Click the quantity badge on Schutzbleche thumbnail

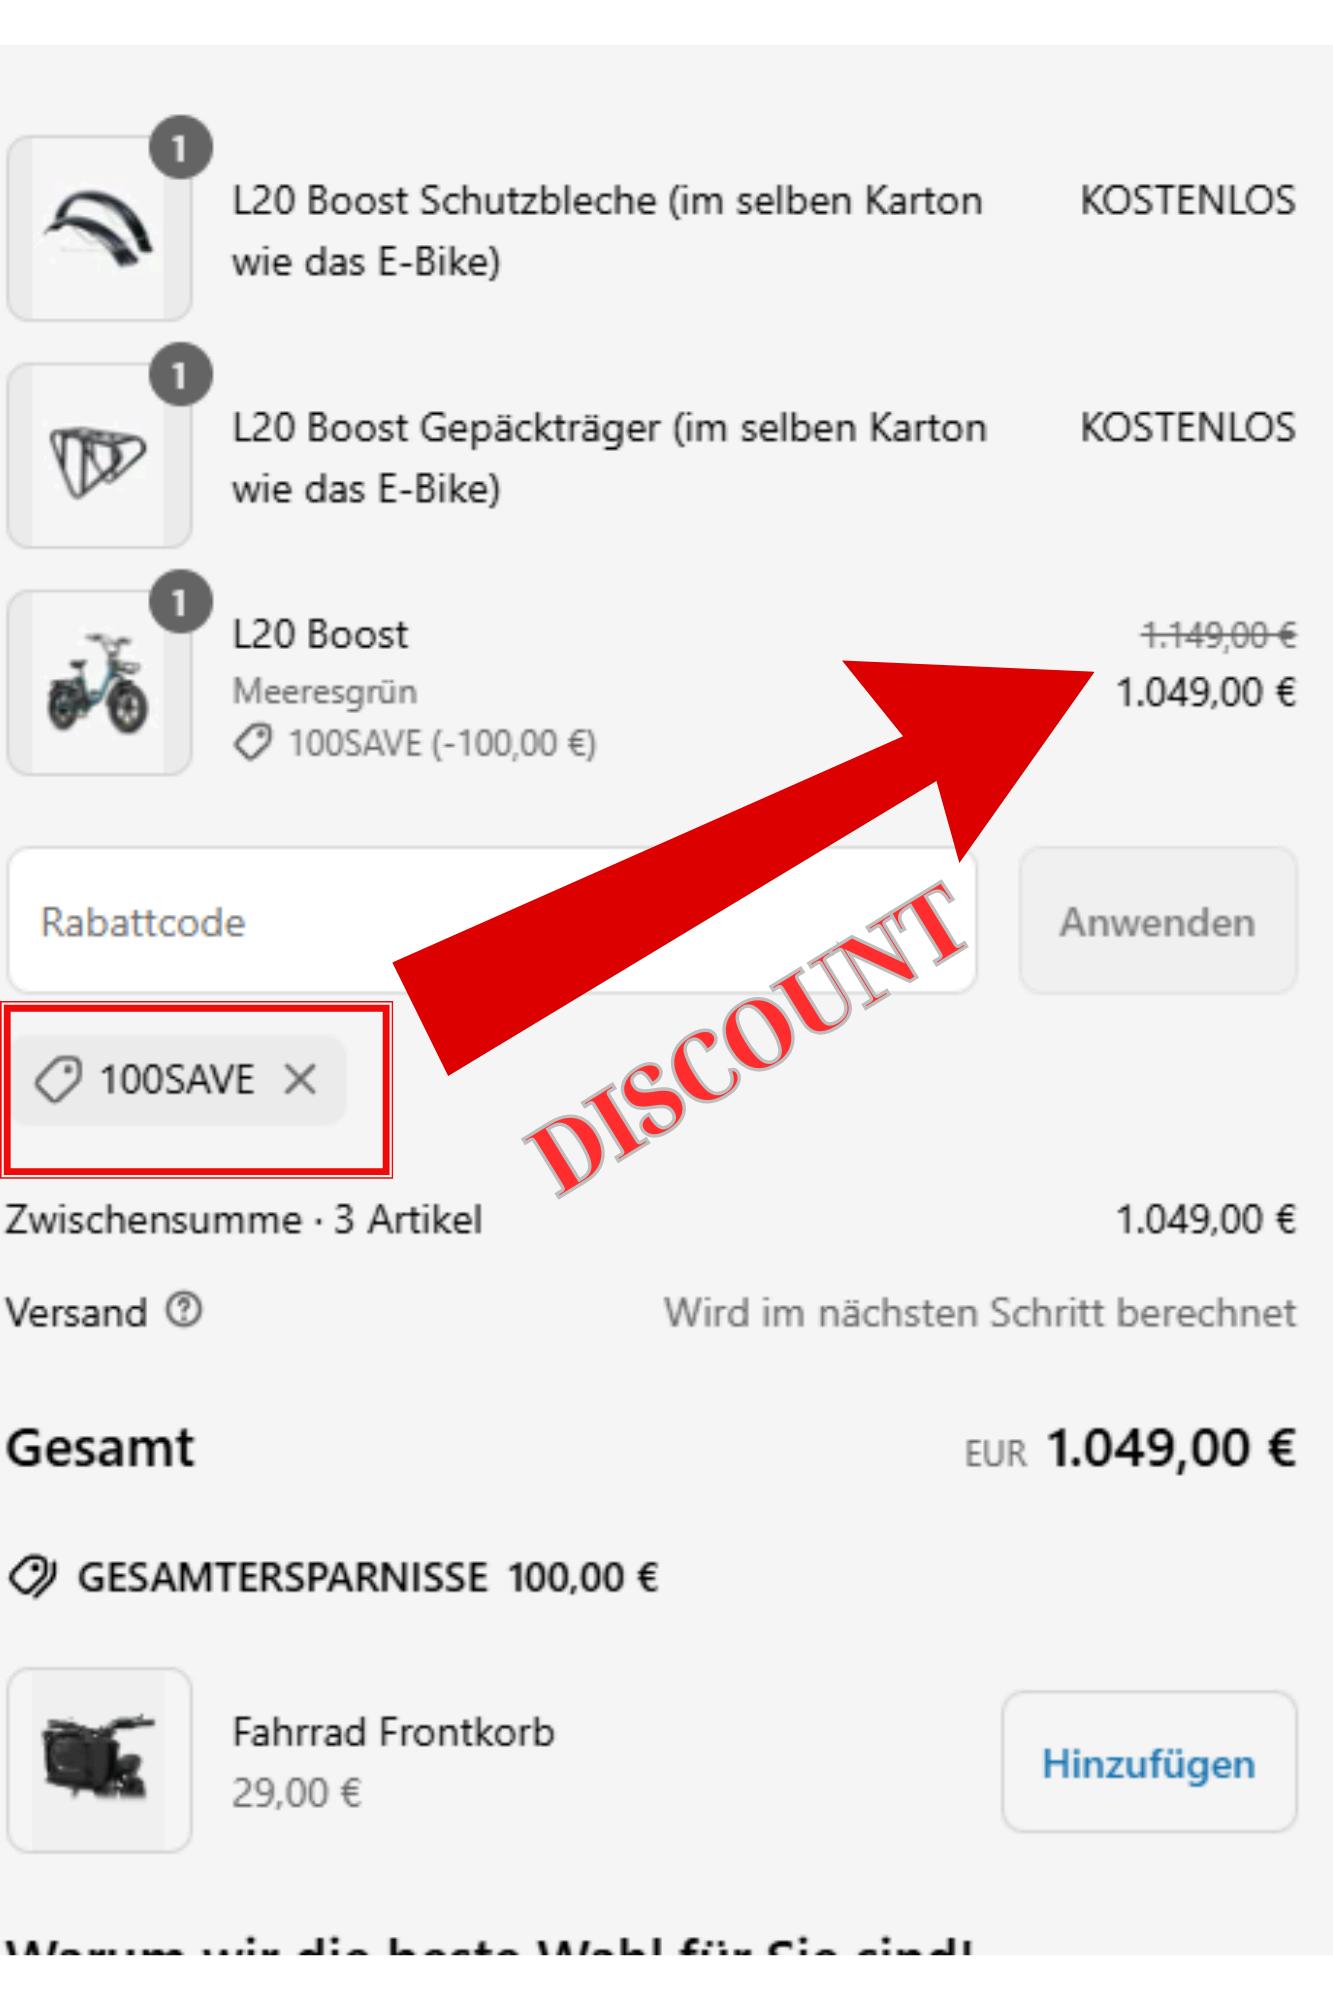(x=181, y=148)
